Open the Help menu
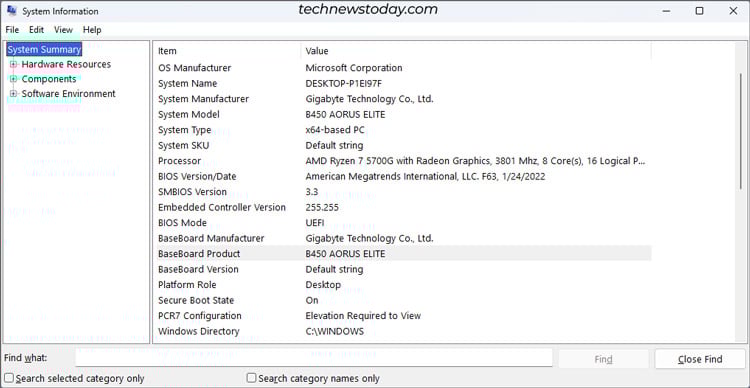Screen dimensions: 750x388 click(x=92, y=30)
